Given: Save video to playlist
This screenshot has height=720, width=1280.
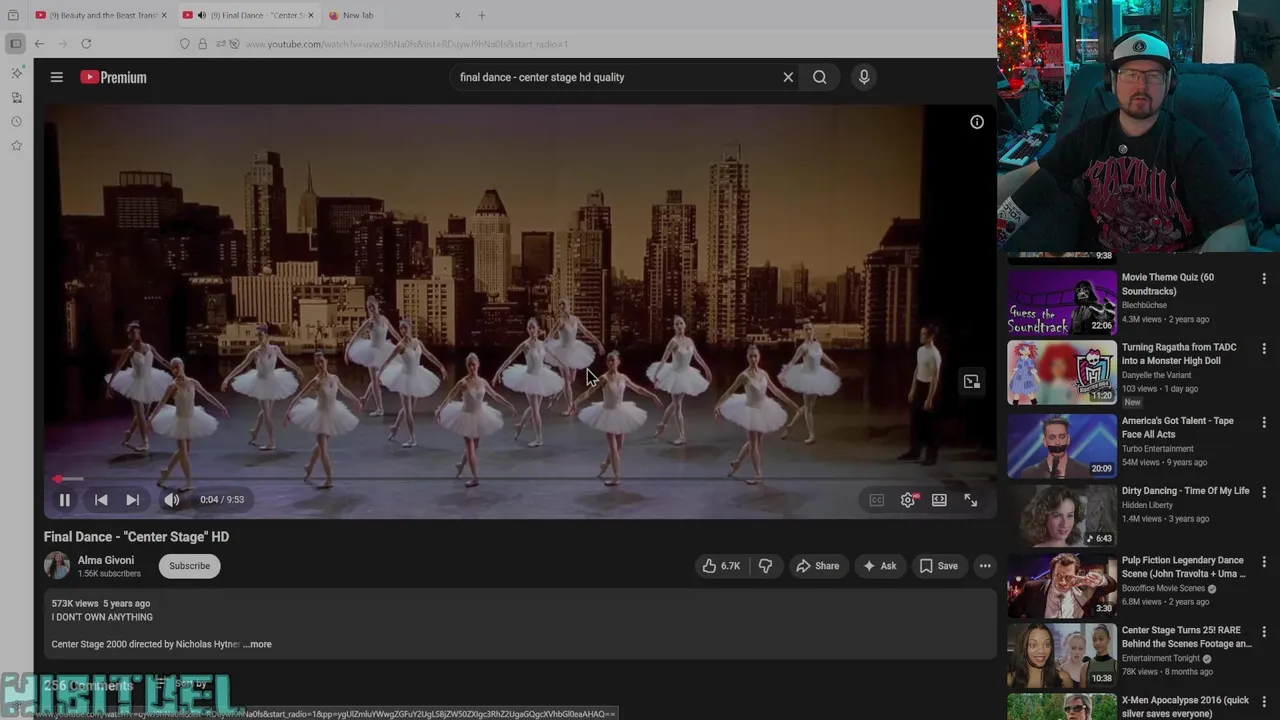Looking at the screenshot, I should 938,566.
